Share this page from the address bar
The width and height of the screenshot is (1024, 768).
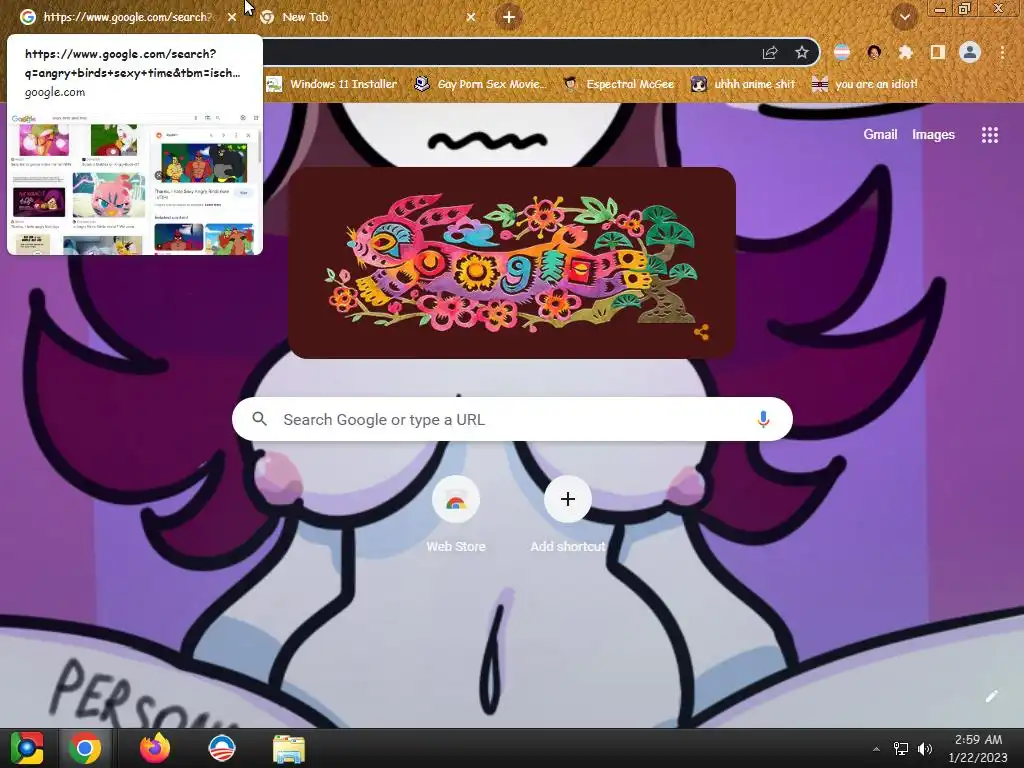(770, 53)
